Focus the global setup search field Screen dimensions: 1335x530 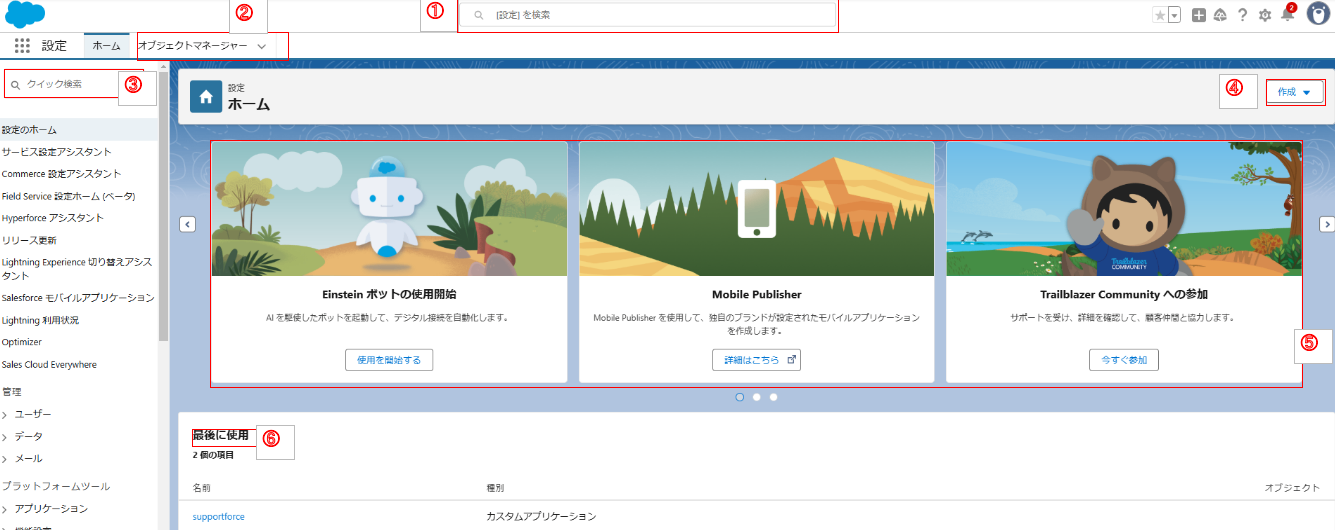[648, 15]
